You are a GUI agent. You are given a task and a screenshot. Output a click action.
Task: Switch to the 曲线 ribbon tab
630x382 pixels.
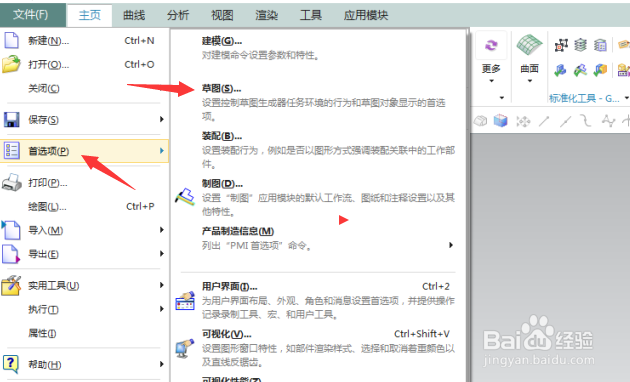pyautogui.click(x=134, y=15)
